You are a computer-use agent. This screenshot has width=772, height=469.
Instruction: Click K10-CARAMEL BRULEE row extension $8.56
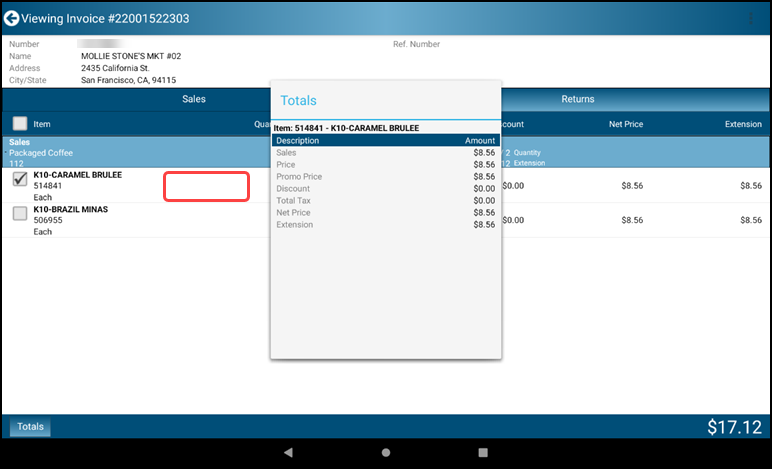[751, 186]
